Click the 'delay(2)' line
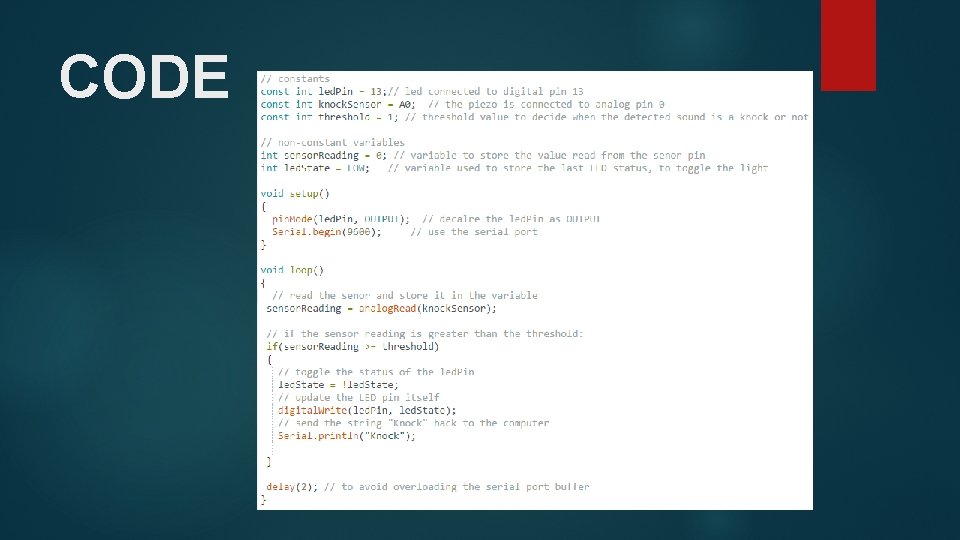The image size is (960, 540). [428, 487]
